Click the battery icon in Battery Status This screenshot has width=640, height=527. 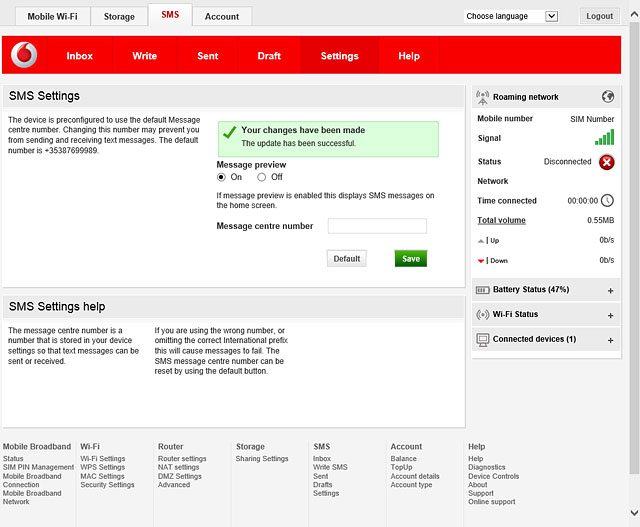[482, 290]
